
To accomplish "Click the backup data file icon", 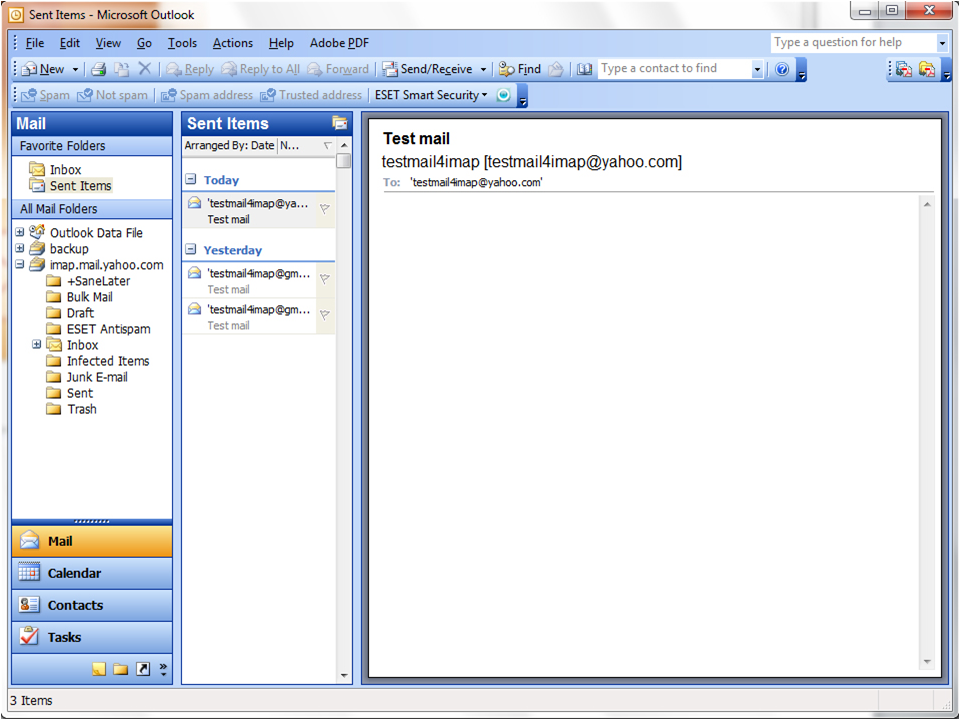I will [37, 249].
